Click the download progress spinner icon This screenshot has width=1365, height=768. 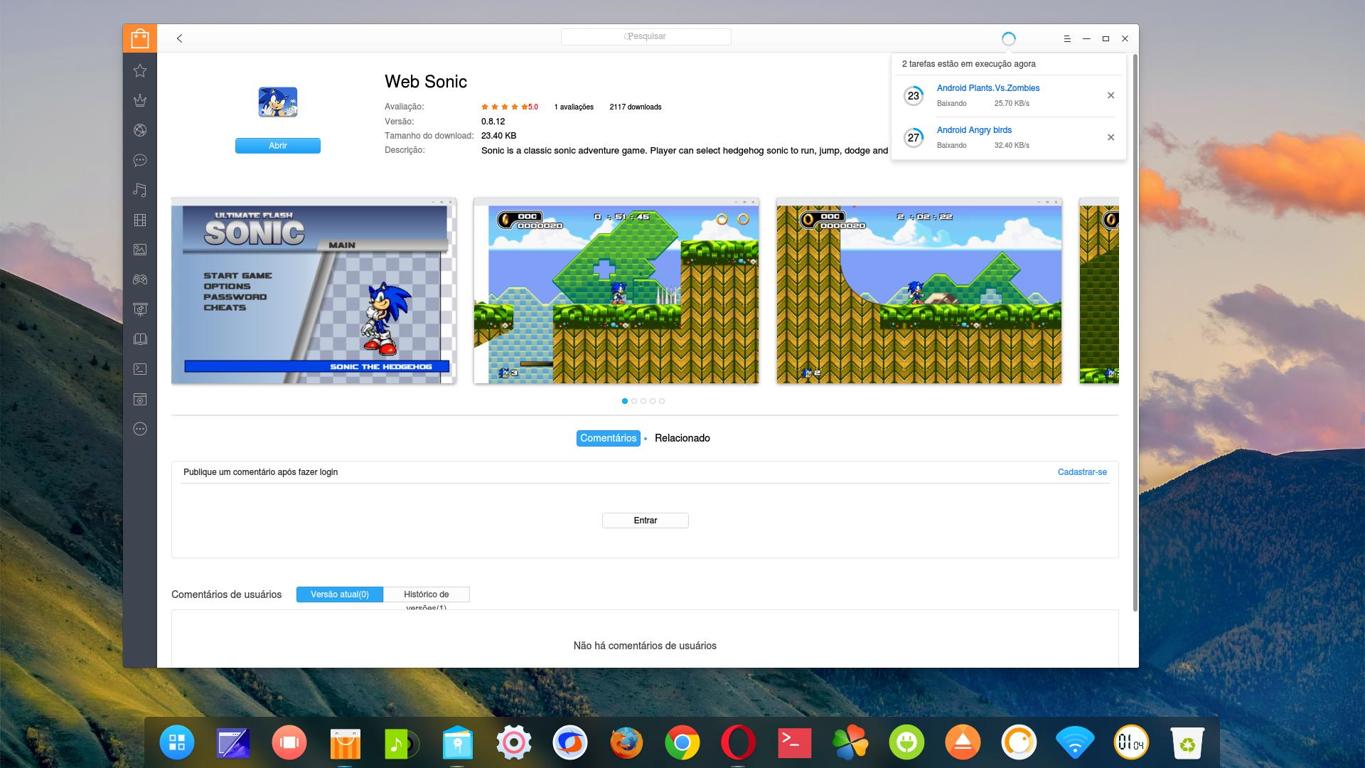[x=1008, y=38]
